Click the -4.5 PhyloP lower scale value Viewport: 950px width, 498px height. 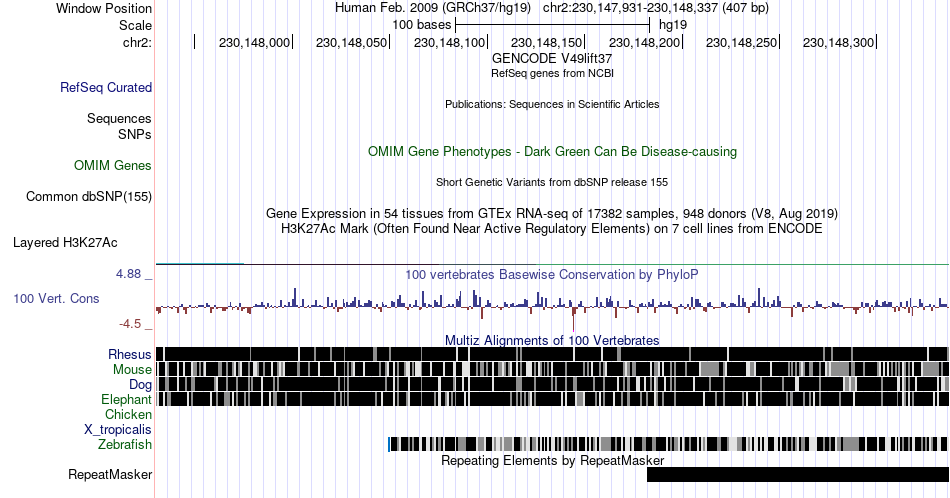coord(130,324)
